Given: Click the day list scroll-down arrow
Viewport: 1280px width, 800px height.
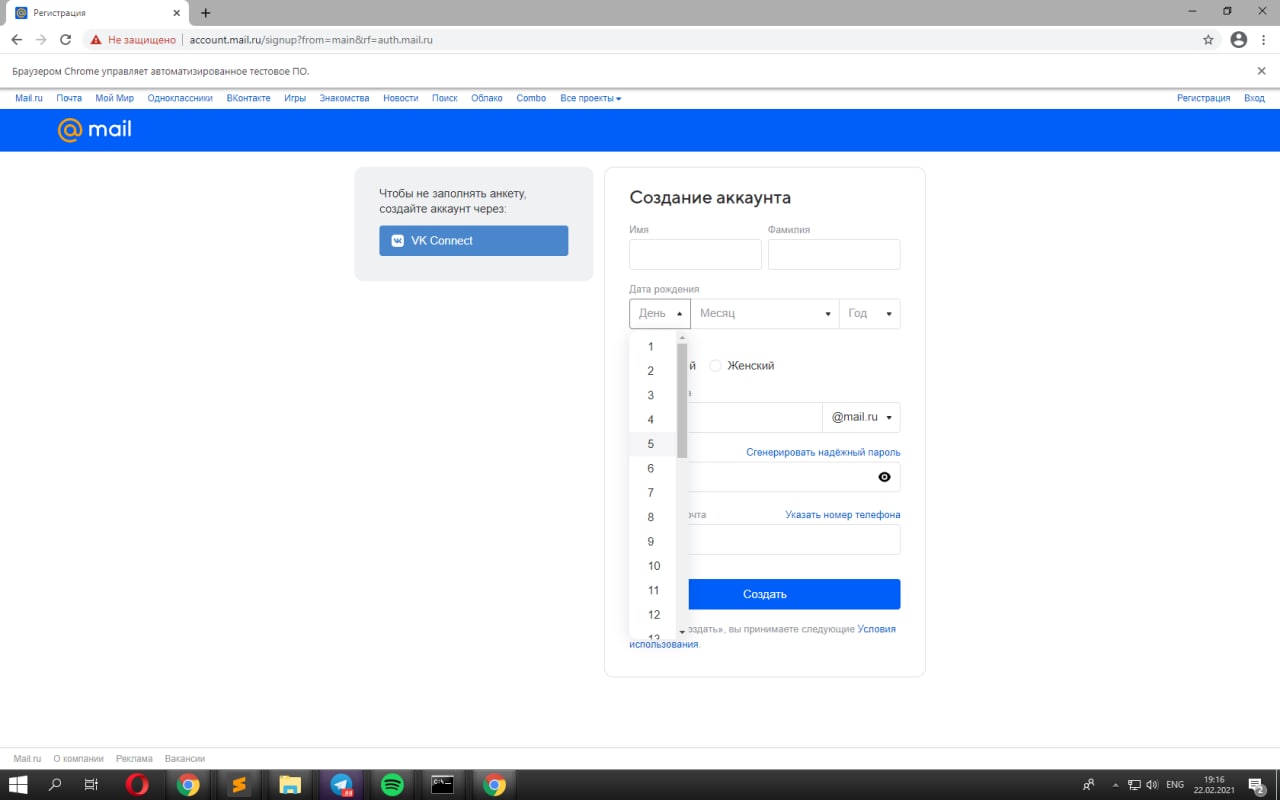Looking at the screenshot, I should (682, 632).
